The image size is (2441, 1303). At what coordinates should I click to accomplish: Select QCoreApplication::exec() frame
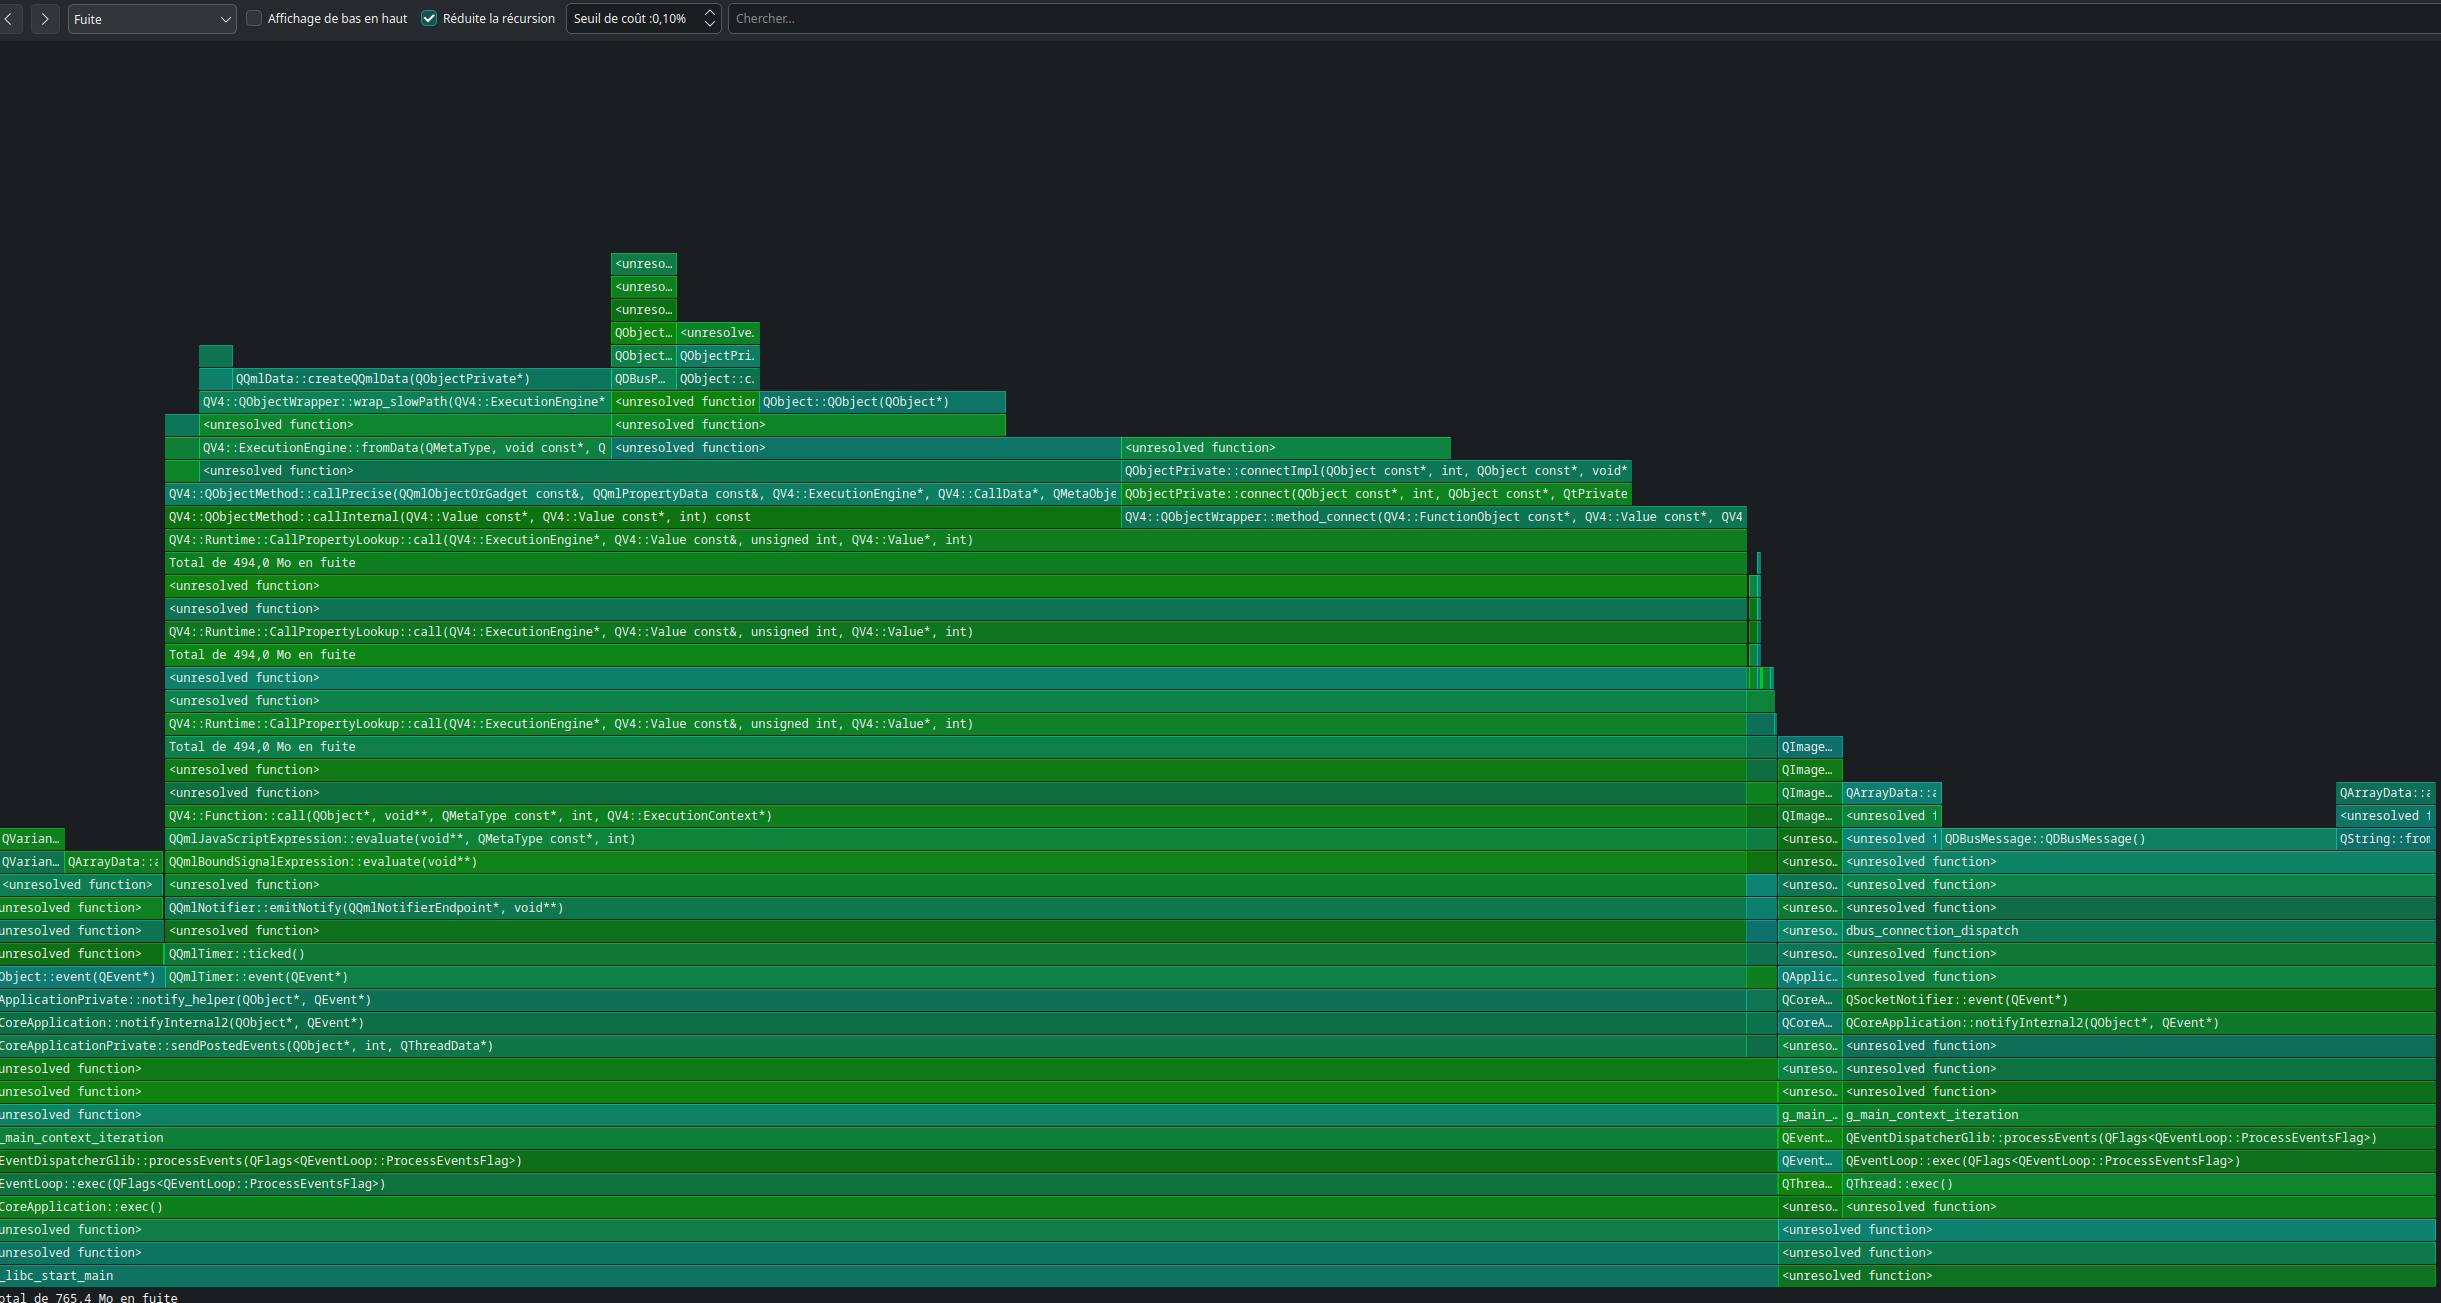(x=888, y=1207)
